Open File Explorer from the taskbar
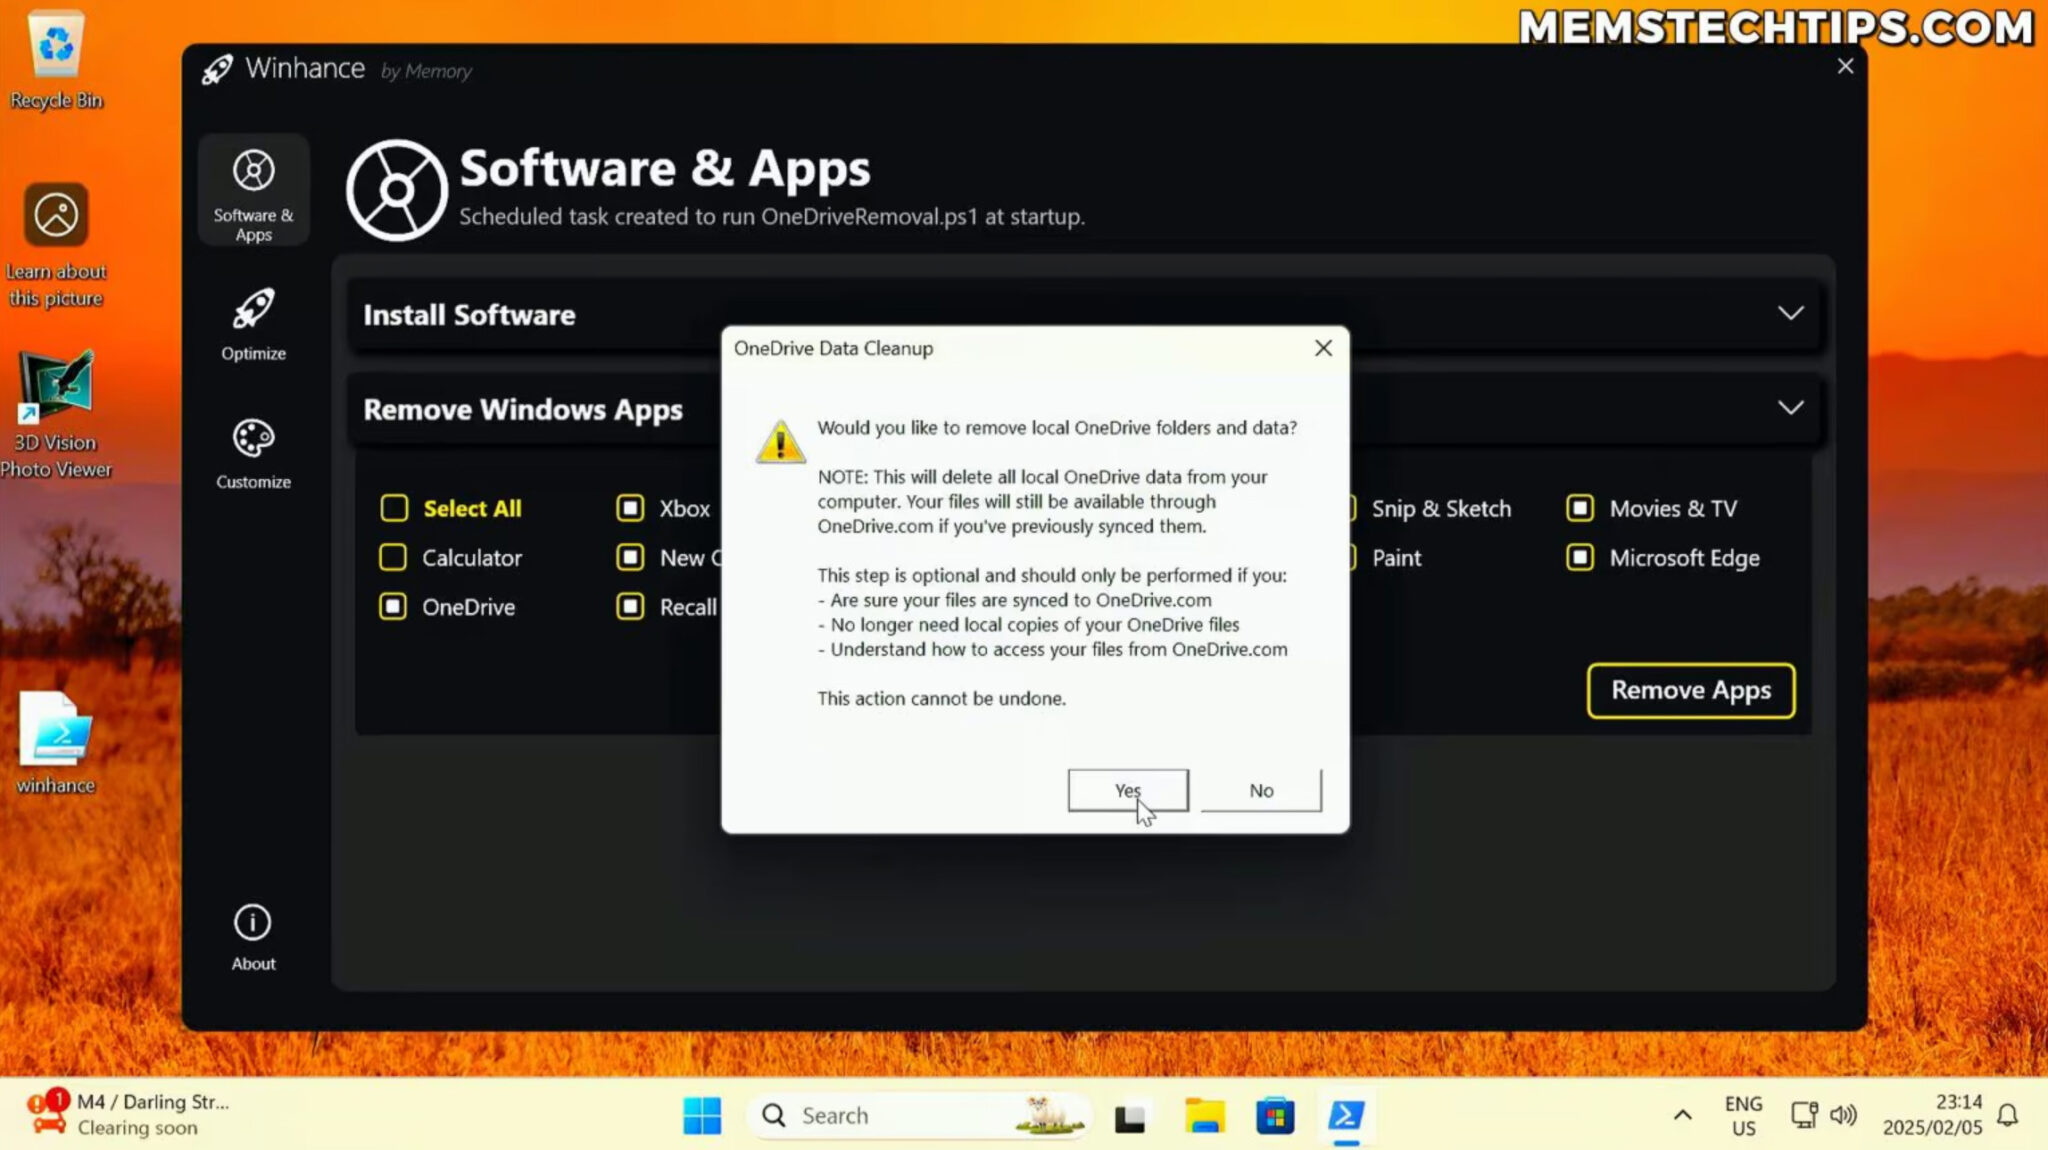This screenshot has width=2048, height=1150. pos(1204,1114)
